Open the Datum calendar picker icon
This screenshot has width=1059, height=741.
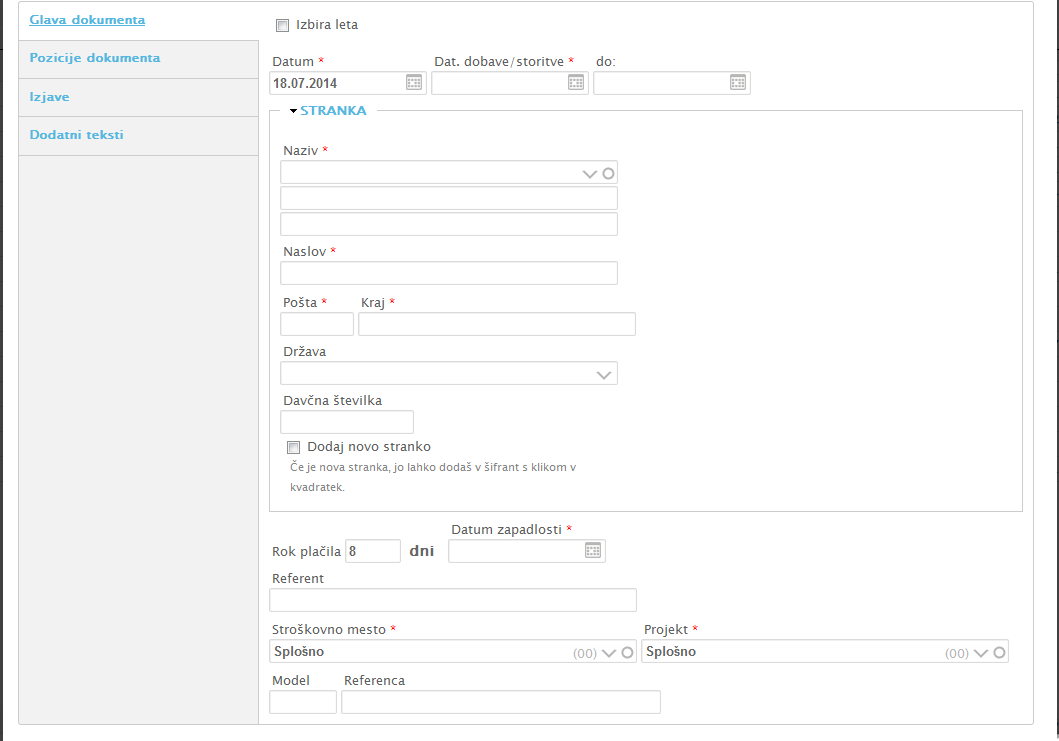414,83
